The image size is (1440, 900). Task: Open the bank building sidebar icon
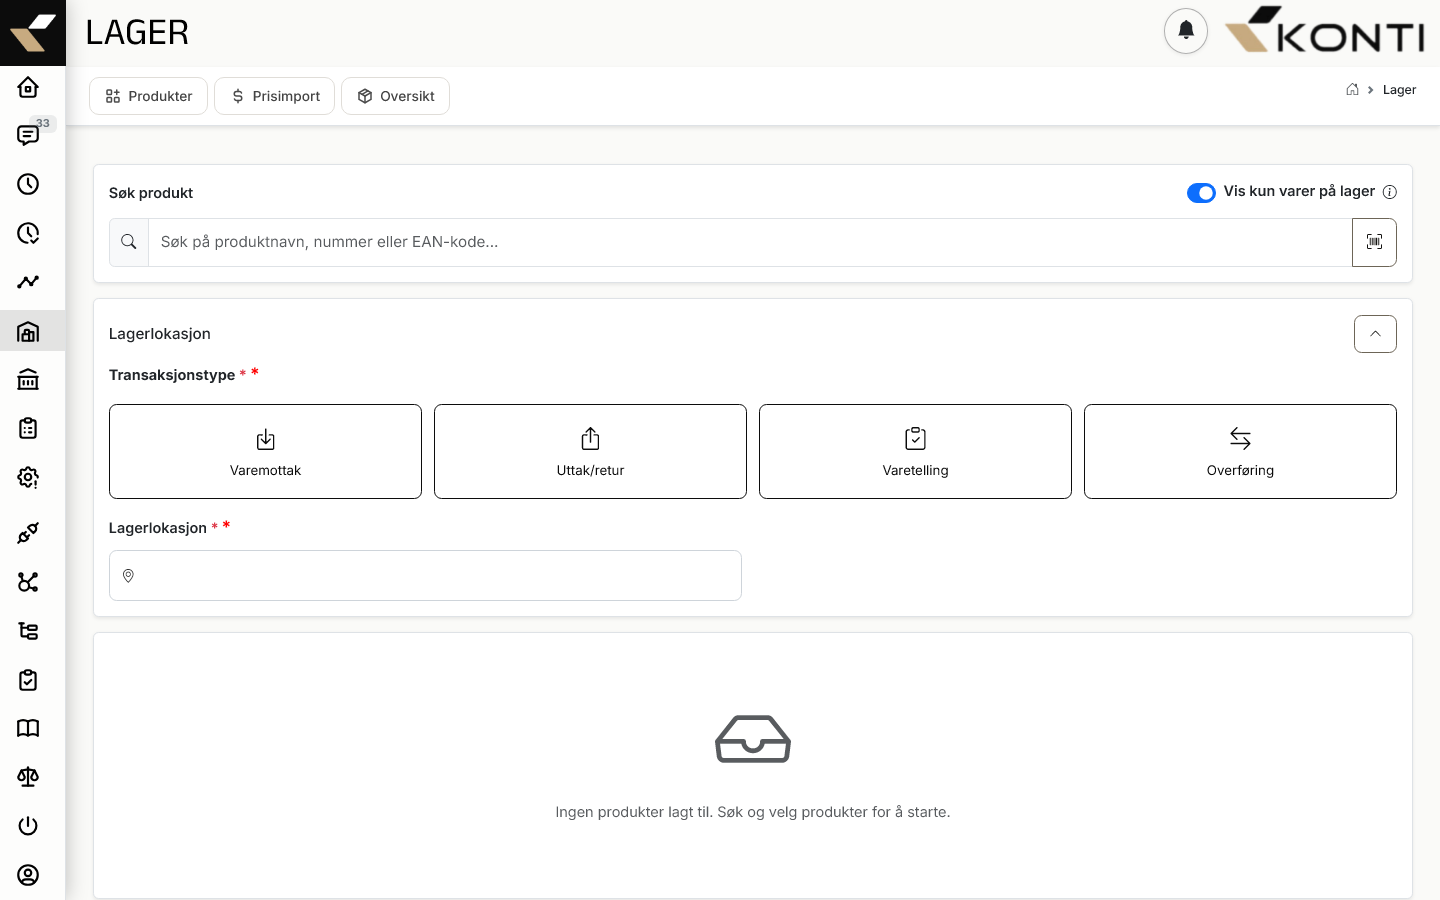28,380
